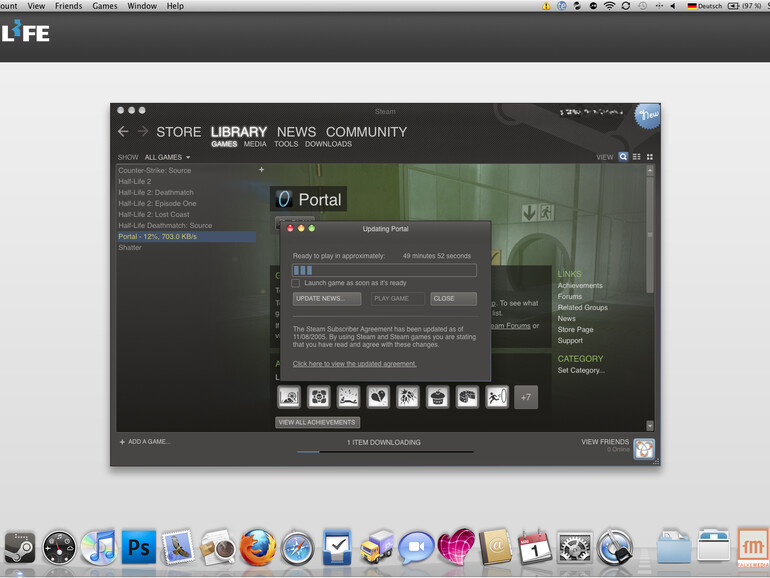Open Safari from the dock
This screenshot has height=578, width=770.
pyautogui.click(x=297, y=547)
